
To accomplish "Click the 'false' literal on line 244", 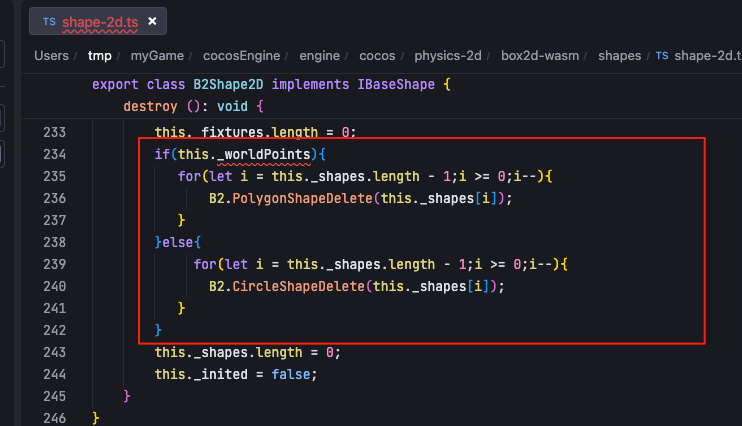I will click(x=291, y=374).
